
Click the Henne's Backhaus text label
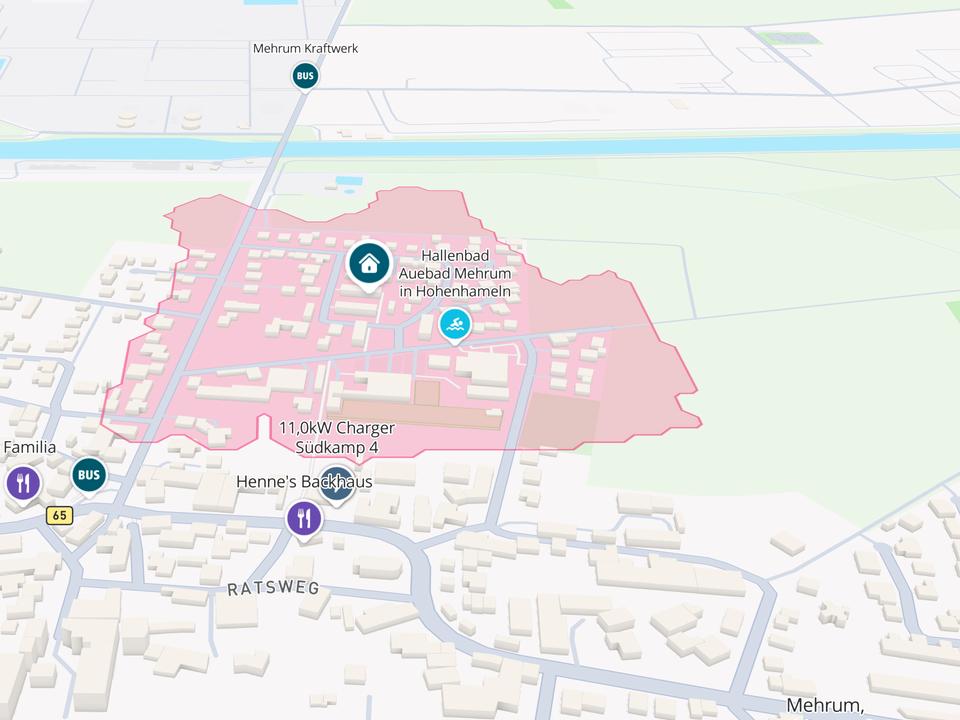click(304, 482)
